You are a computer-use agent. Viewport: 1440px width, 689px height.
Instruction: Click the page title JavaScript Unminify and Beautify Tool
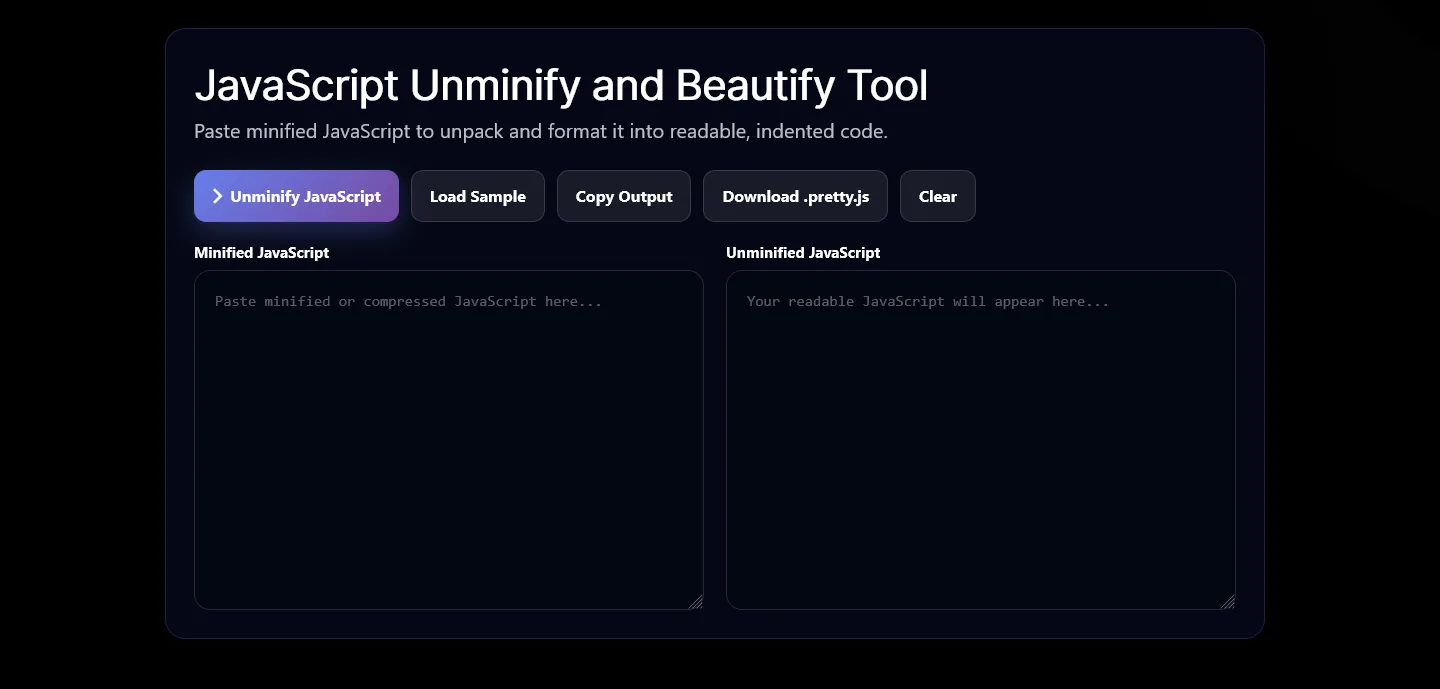click(561, 85)
